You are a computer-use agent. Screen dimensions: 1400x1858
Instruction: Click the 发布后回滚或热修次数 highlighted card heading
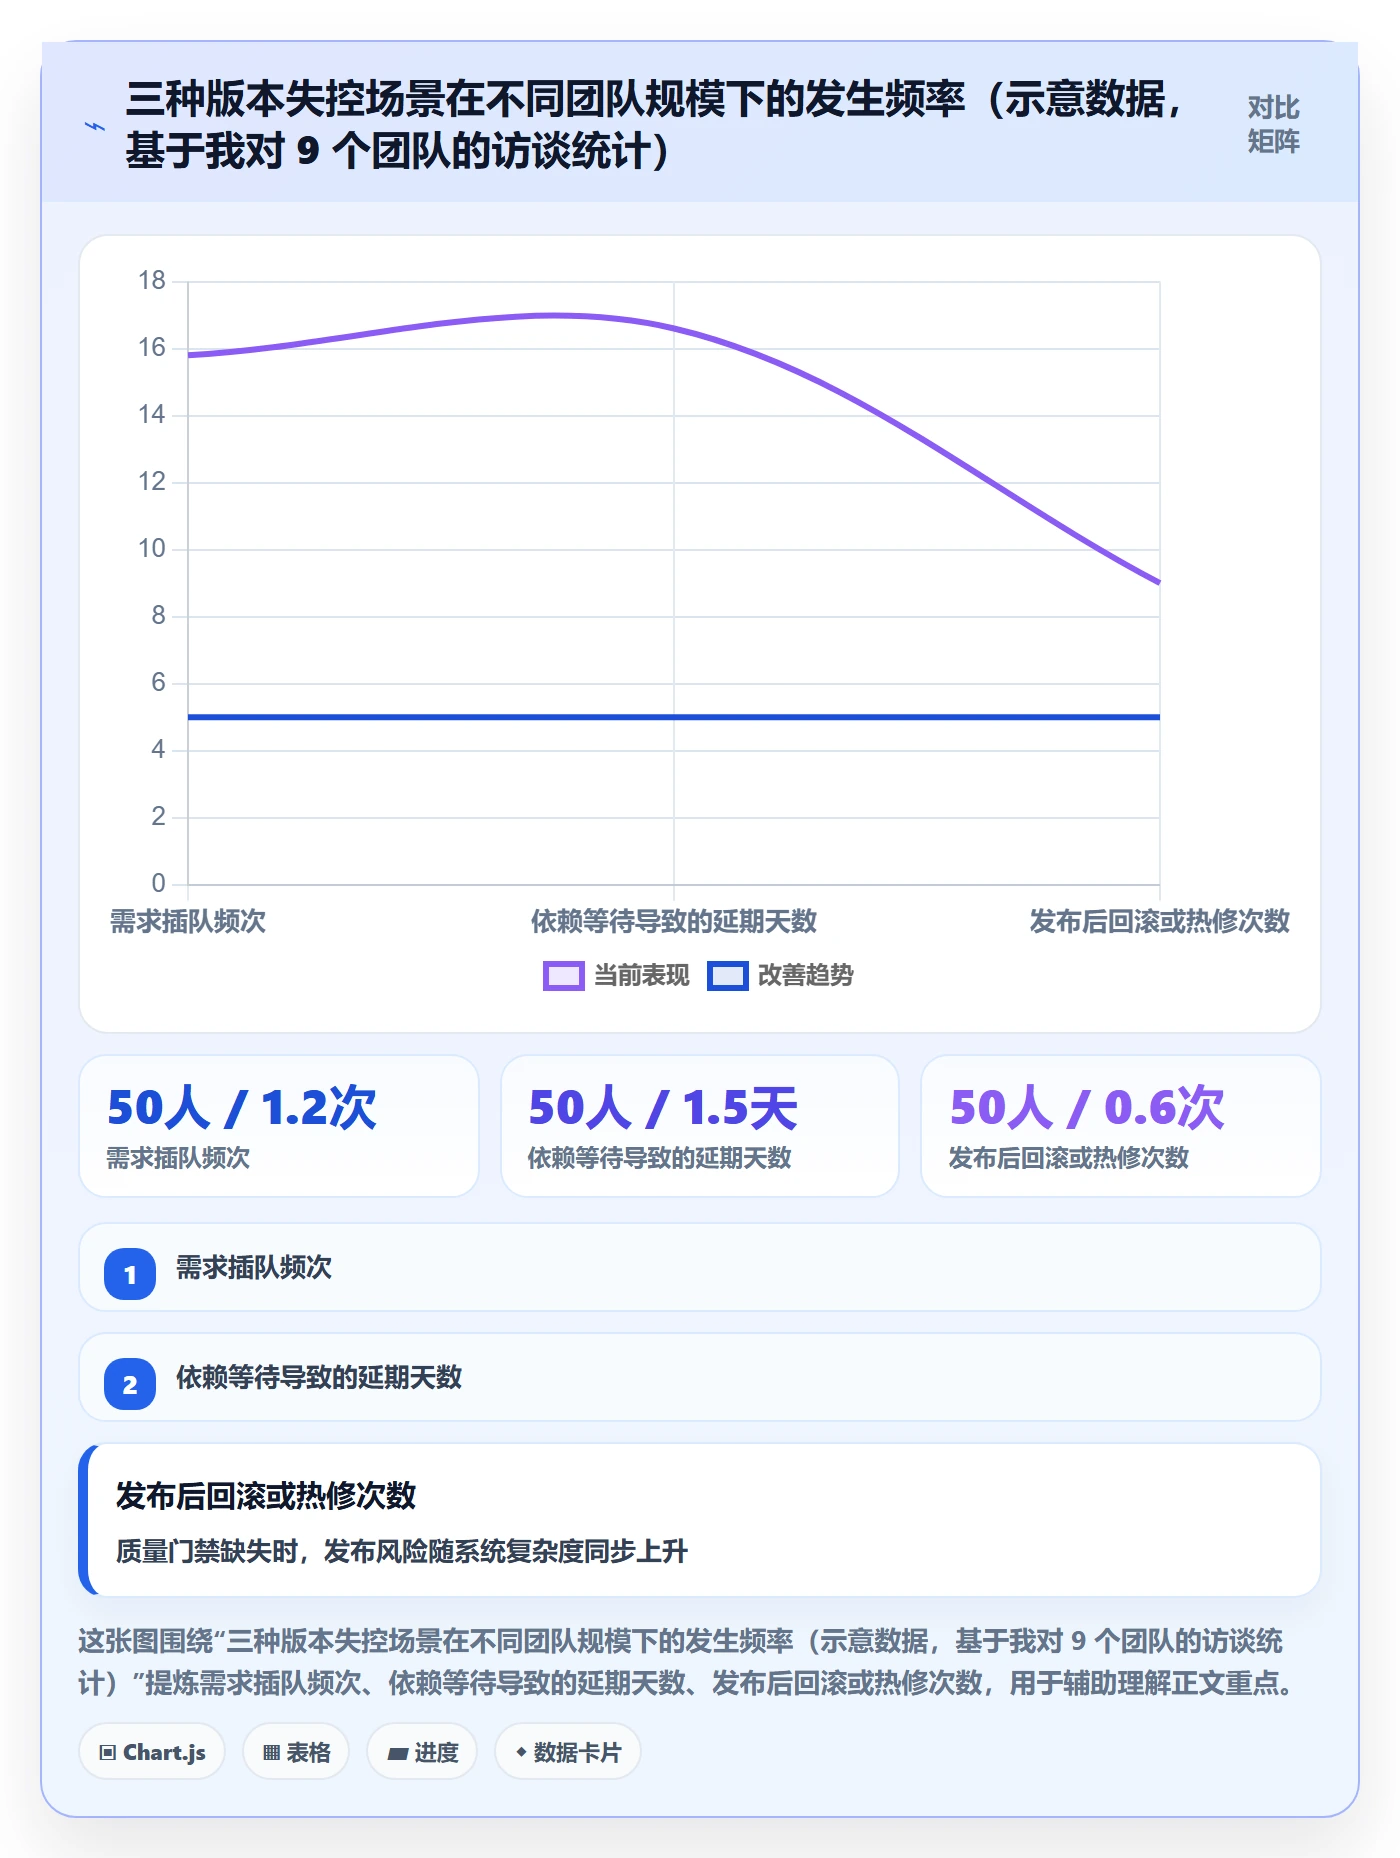click(266, 1496)
